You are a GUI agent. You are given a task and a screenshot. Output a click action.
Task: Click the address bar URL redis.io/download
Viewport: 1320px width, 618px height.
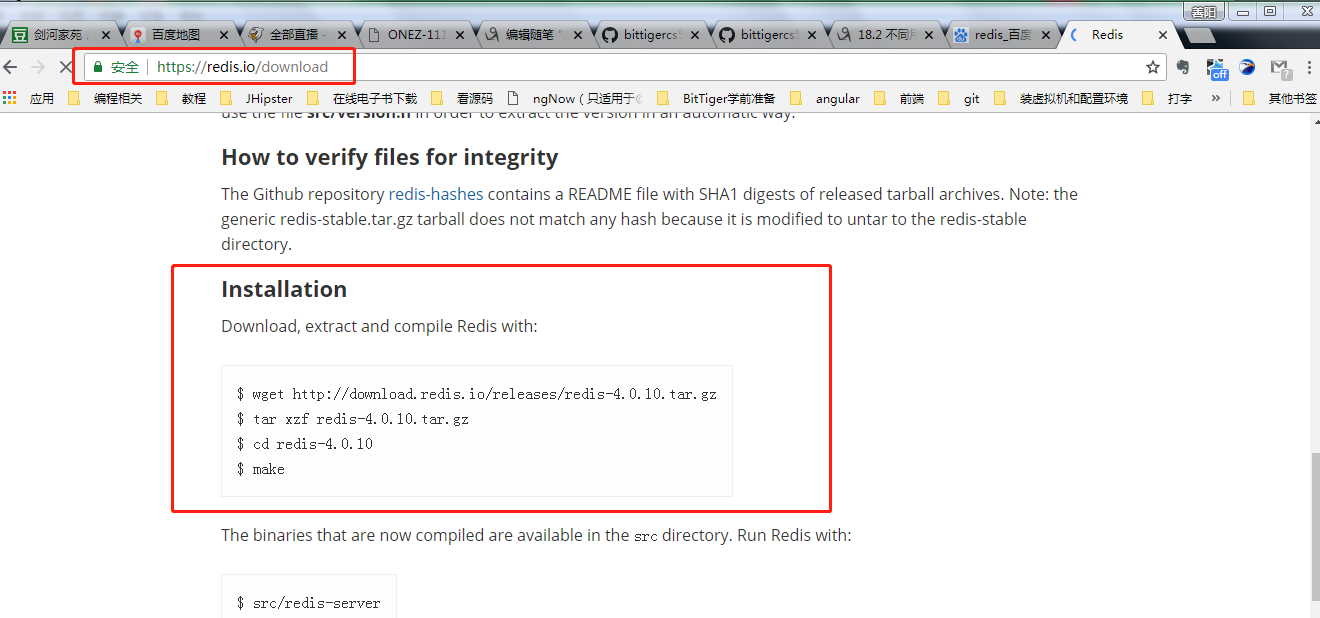tap(243, 67)
